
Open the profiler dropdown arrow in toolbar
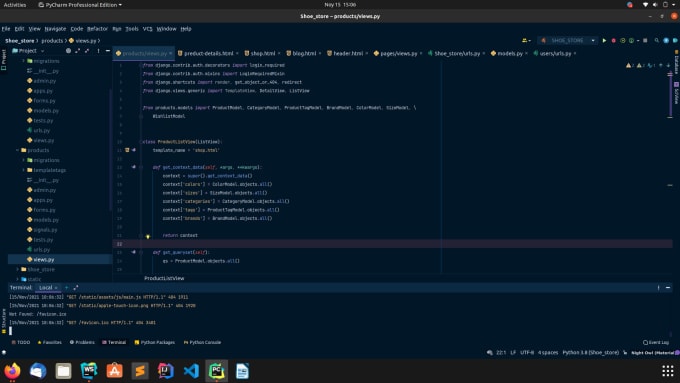pyautogui.click(x=638, y=40)
